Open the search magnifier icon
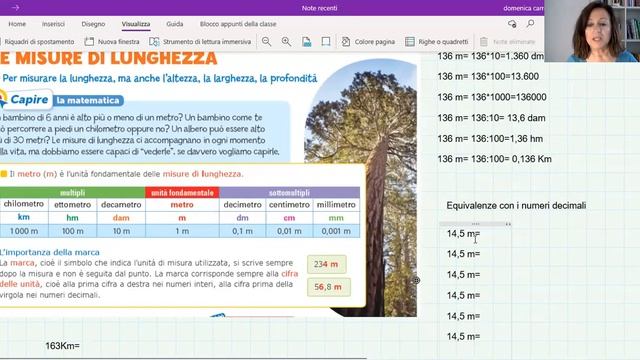Image resolution: width=640 pixels, height=360 pixels. (530, 24)
